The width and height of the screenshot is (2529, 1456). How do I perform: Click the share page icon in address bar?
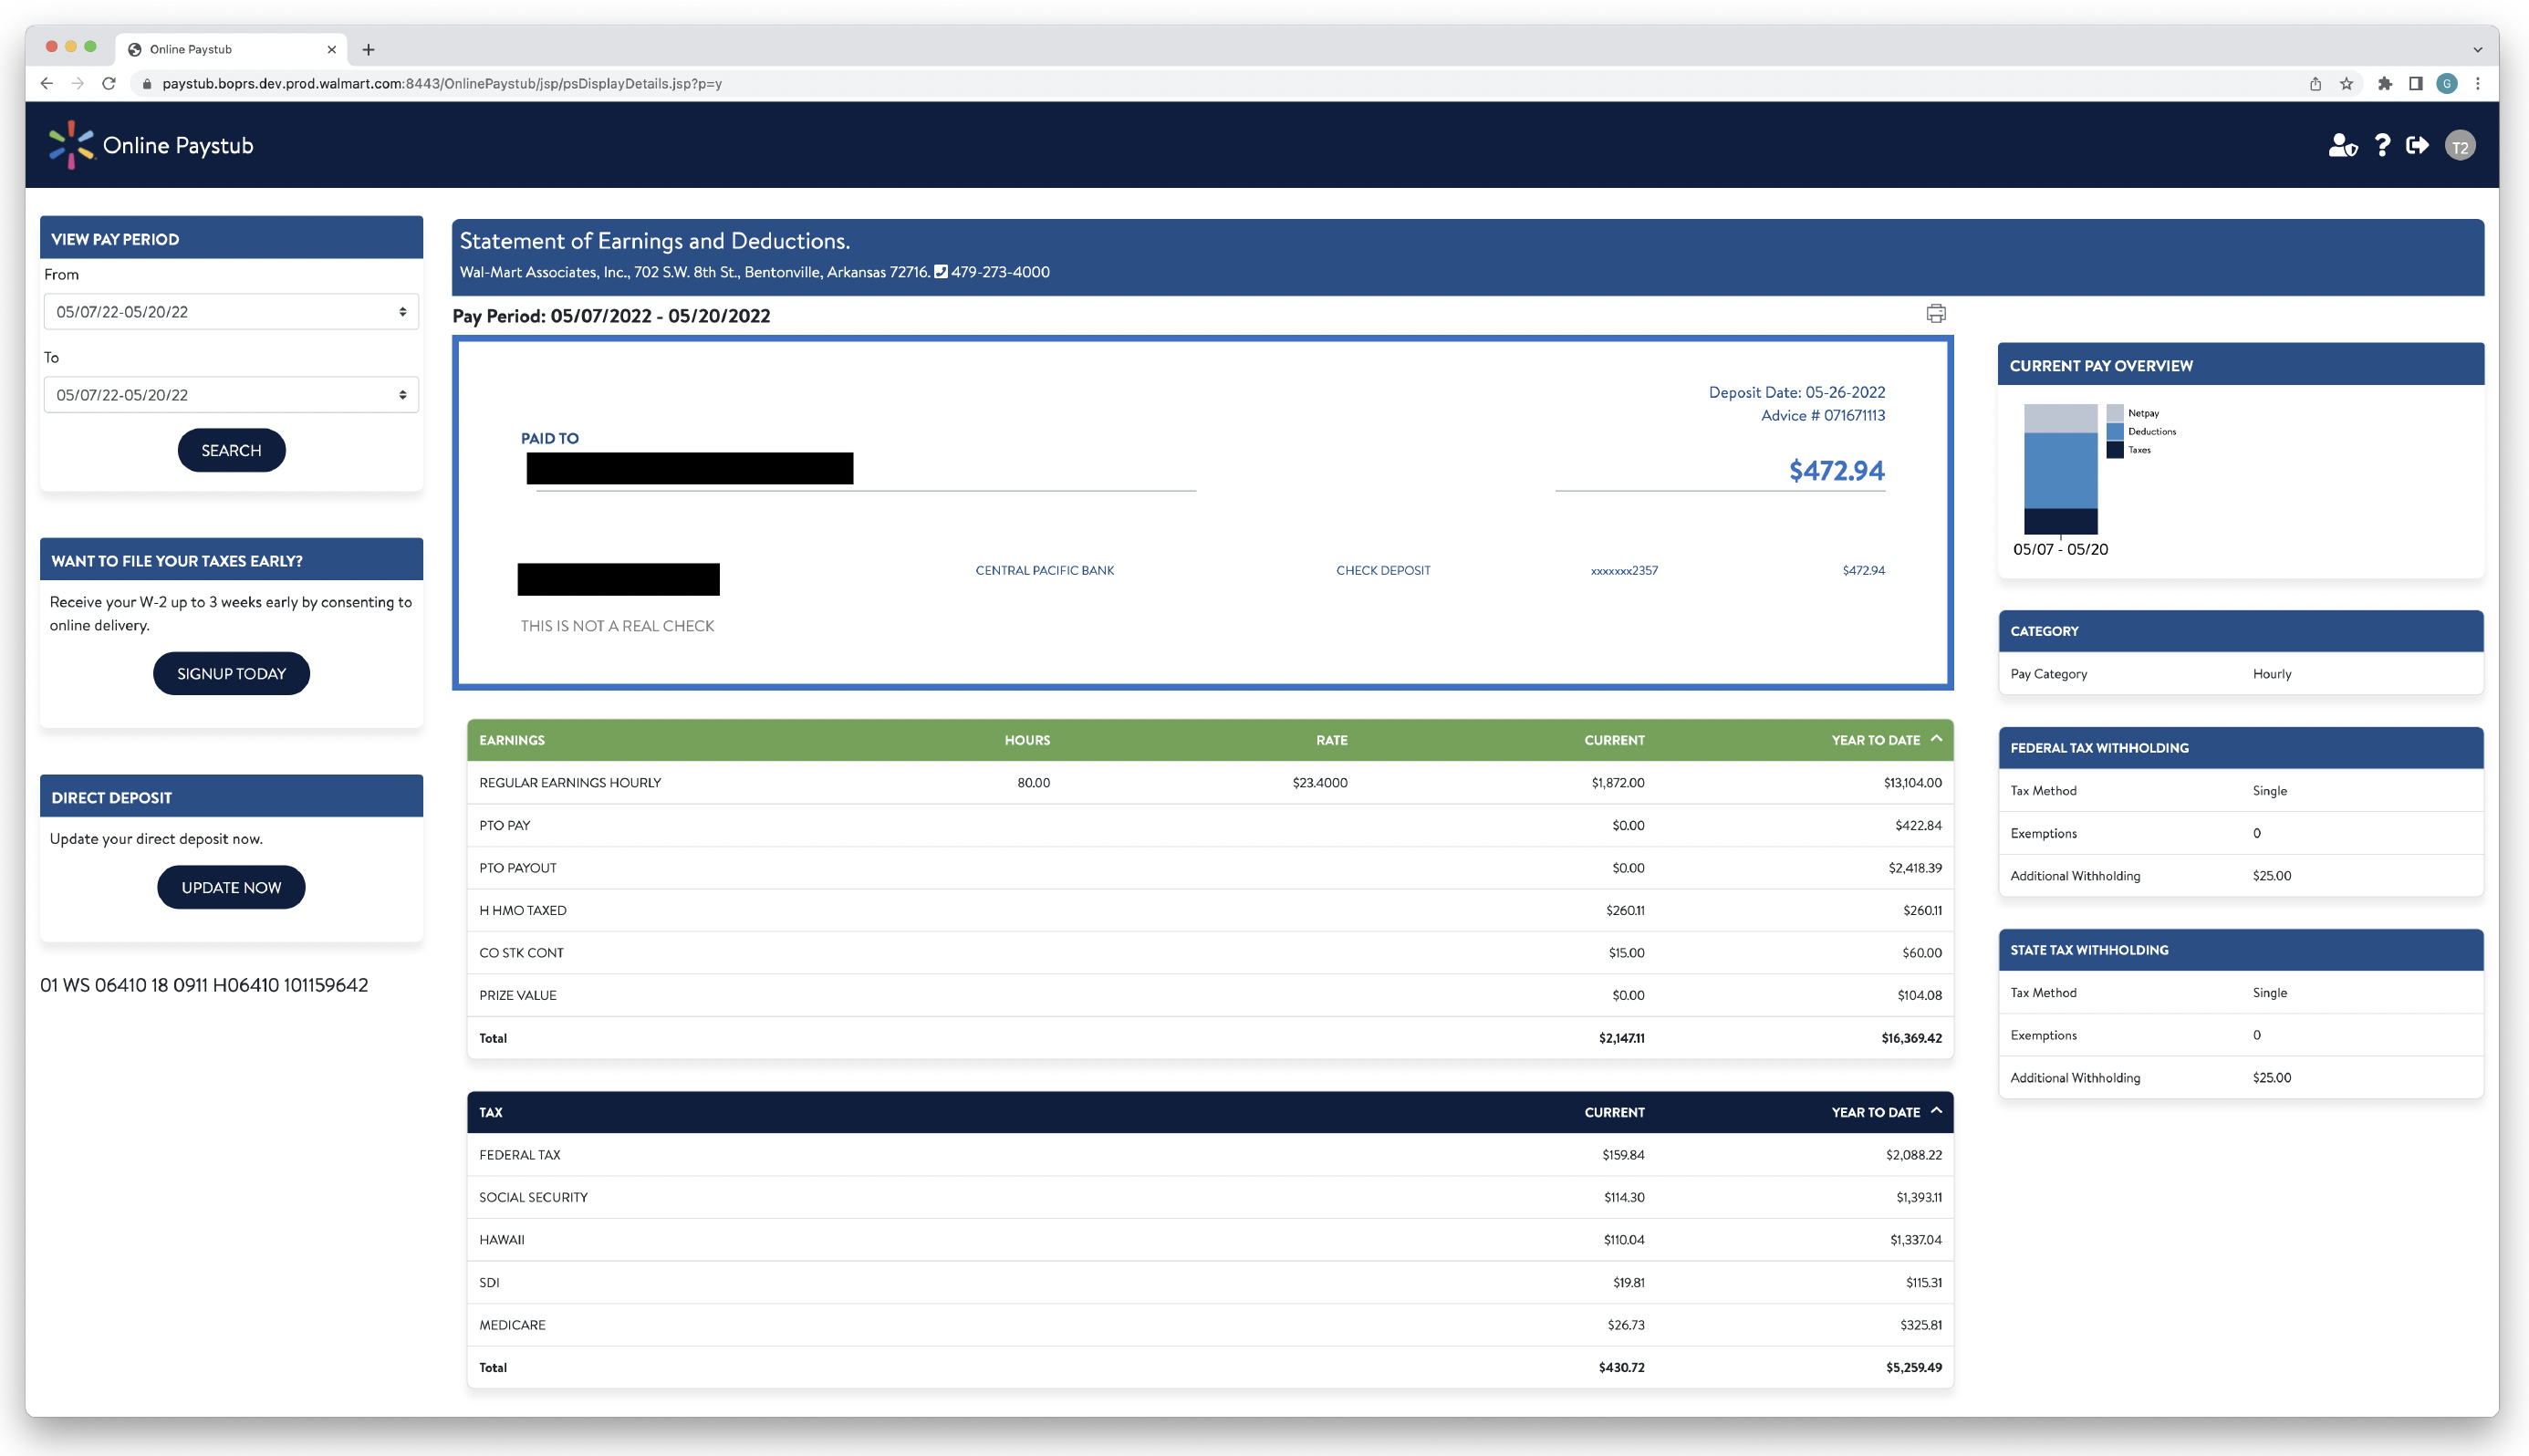point(2315,84)
